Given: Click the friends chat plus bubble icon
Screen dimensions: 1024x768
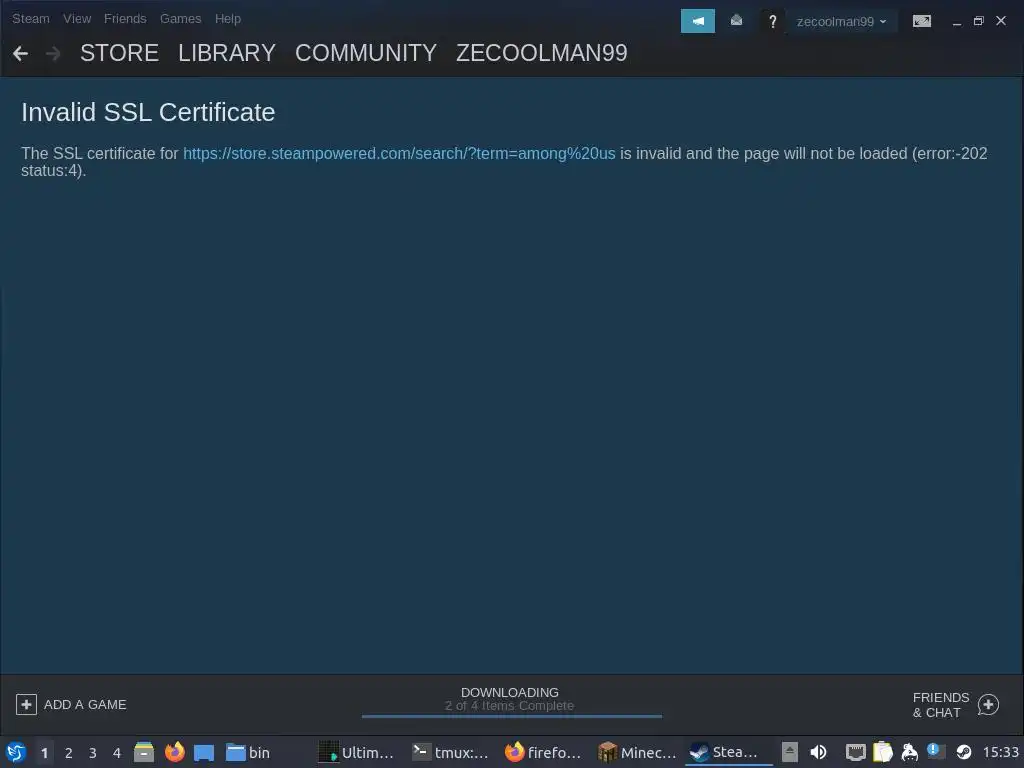Looking at the screenshot, I should (x=988, y=705).
